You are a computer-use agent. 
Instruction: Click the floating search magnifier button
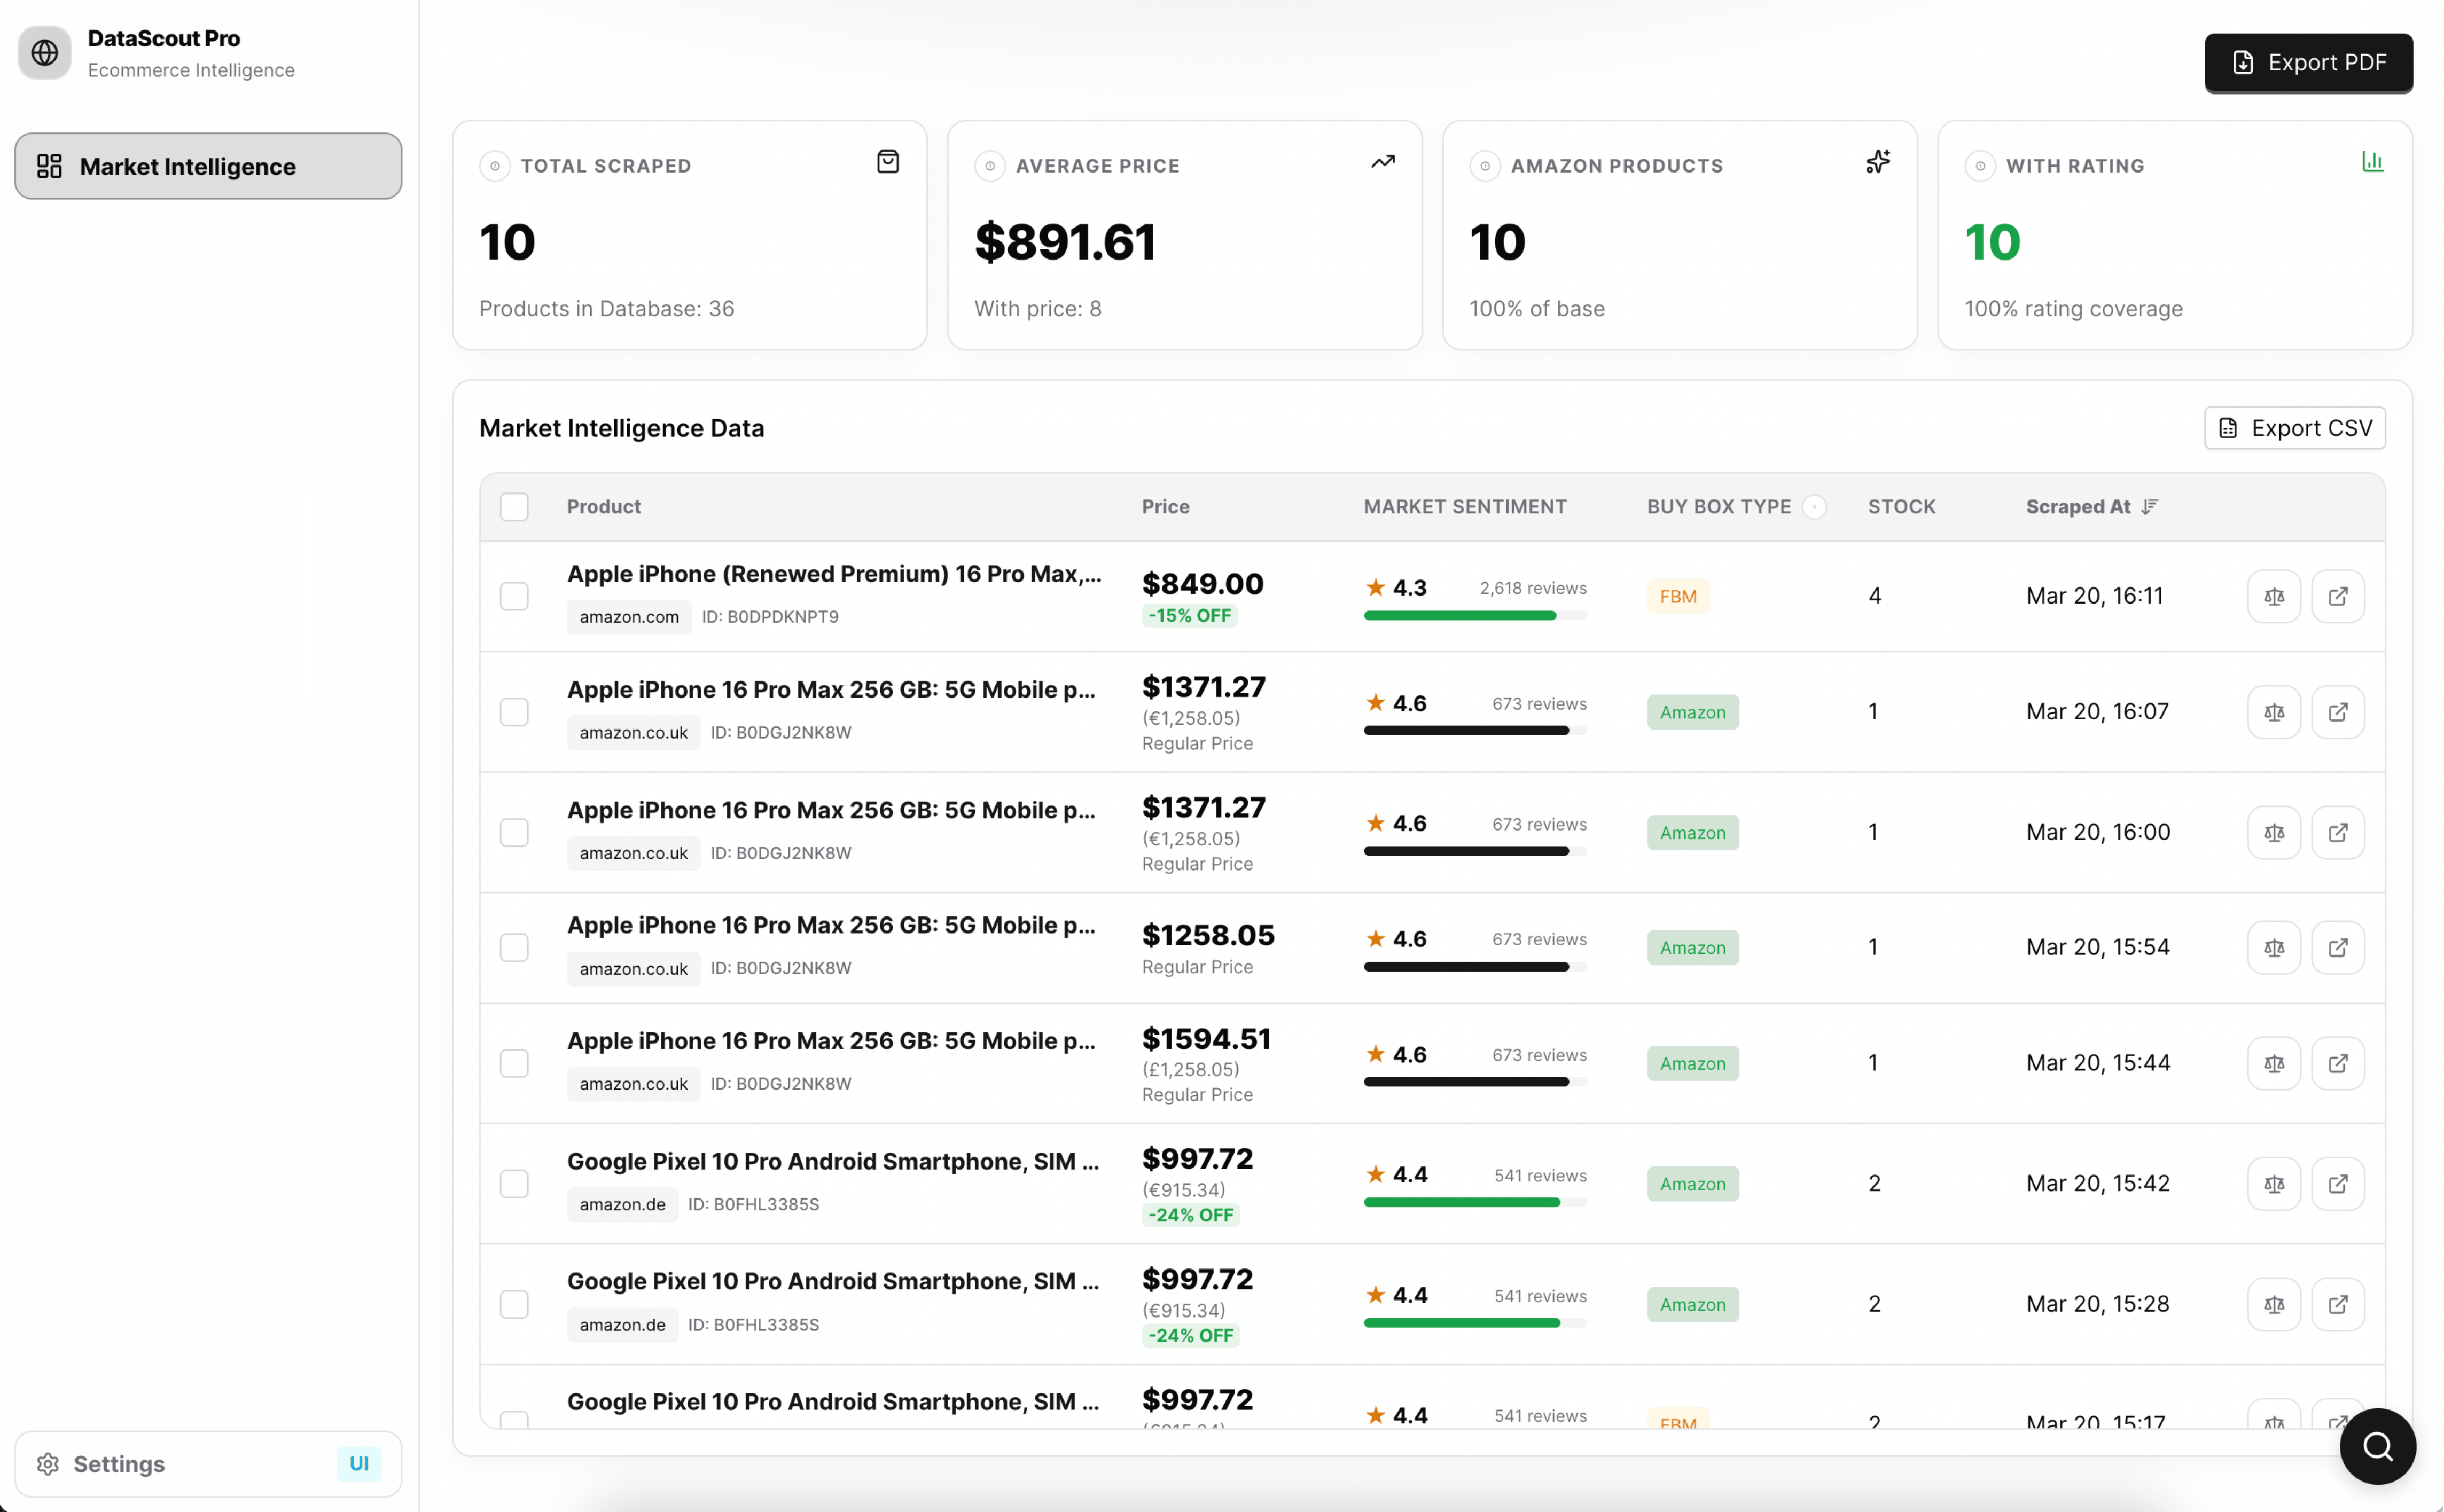pyautogui.click(x=2377, y=1446)
